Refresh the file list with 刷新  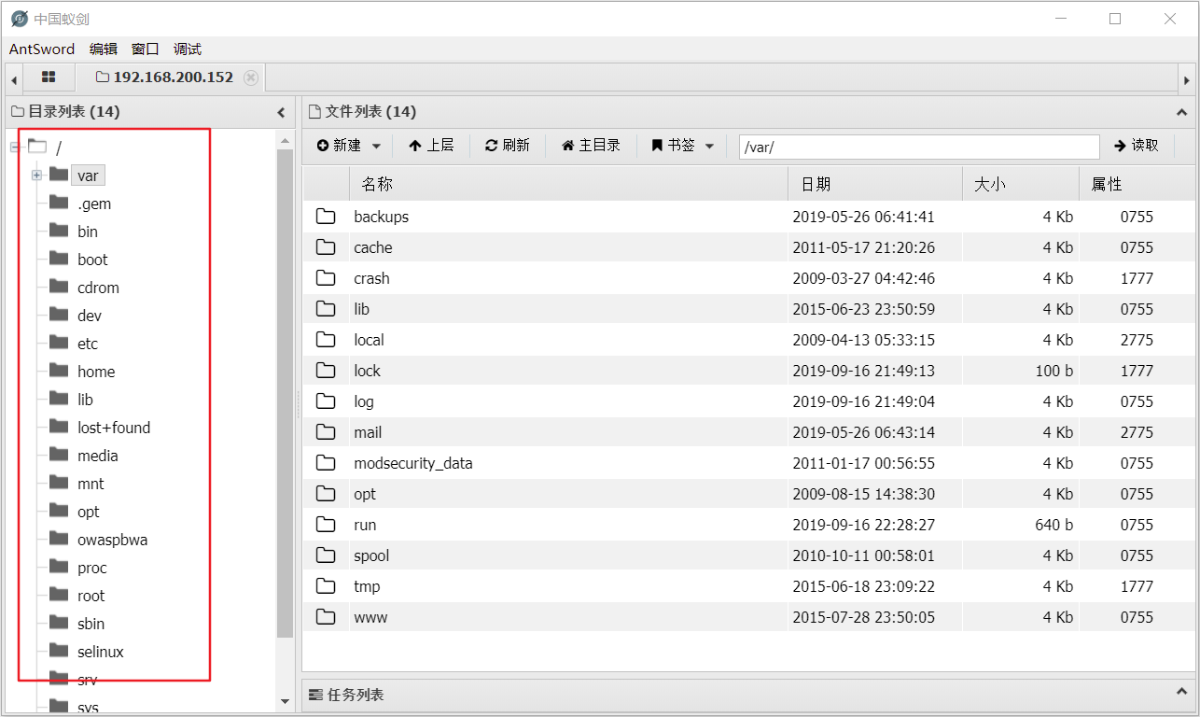(507, 146)
